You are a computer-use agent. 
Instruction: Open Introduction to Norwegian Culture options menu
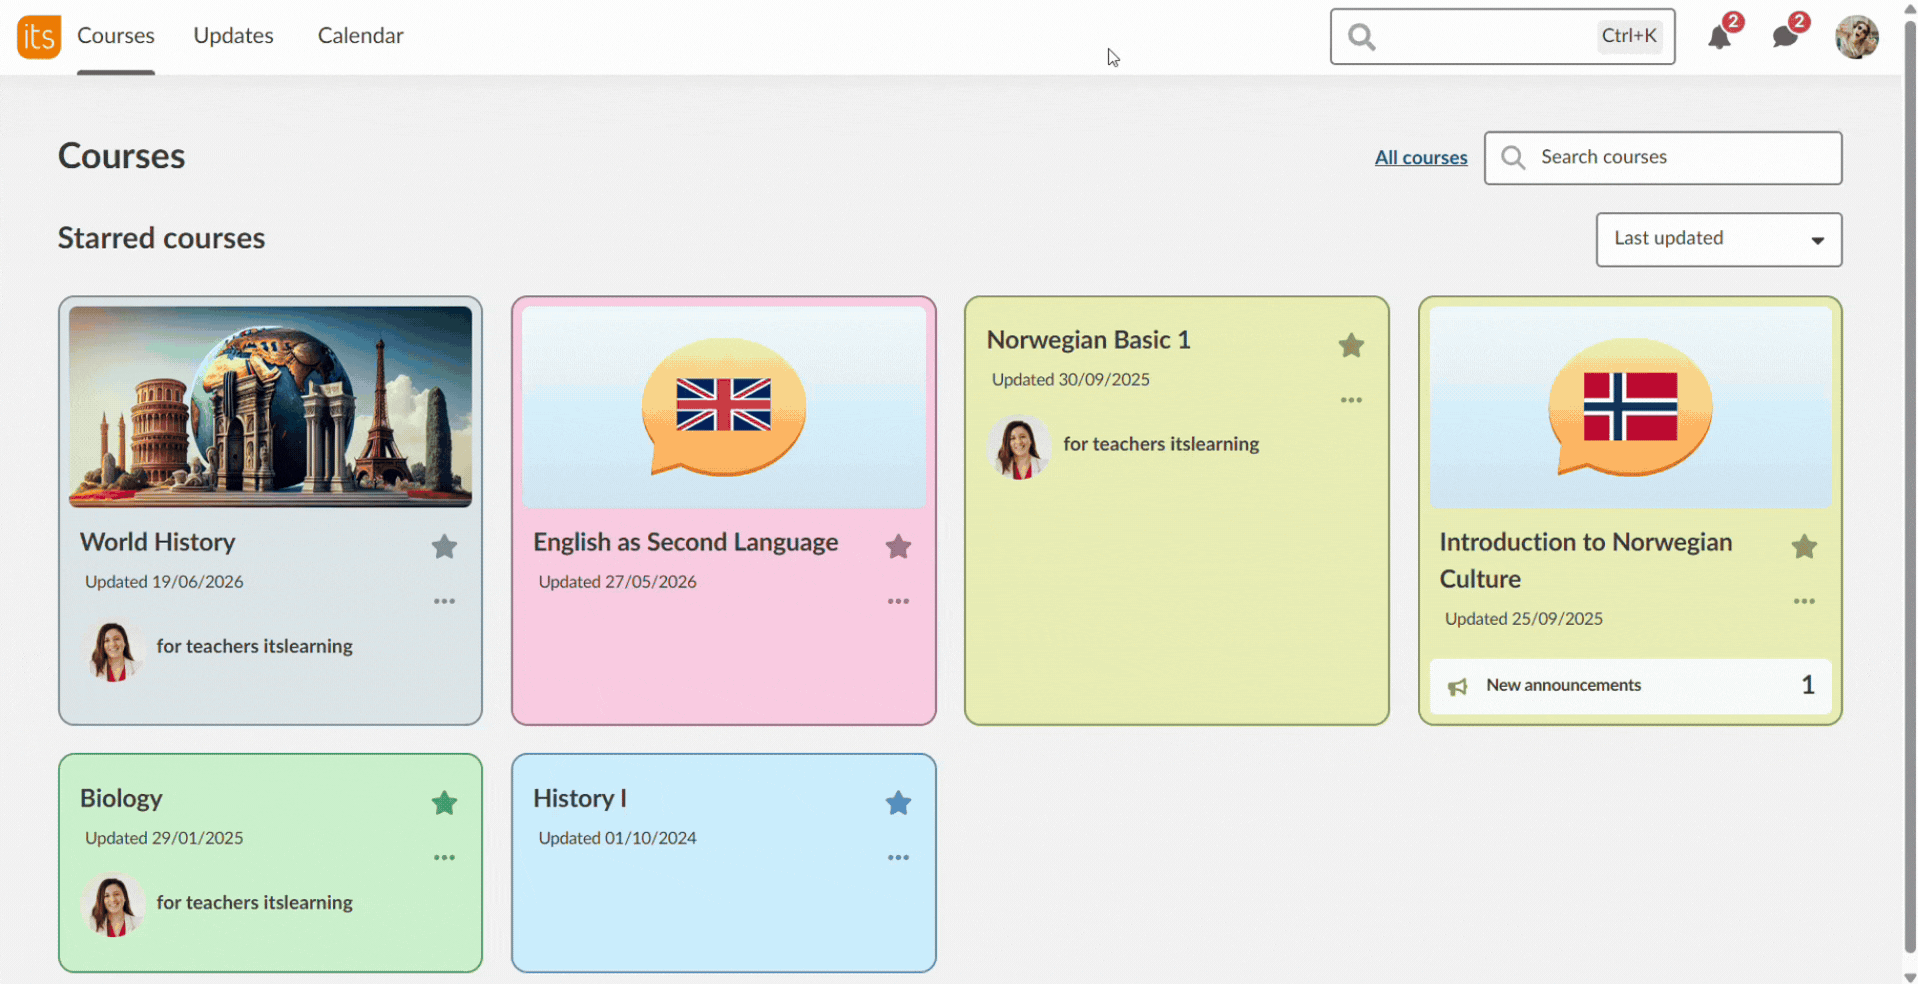coord(1804,601)
